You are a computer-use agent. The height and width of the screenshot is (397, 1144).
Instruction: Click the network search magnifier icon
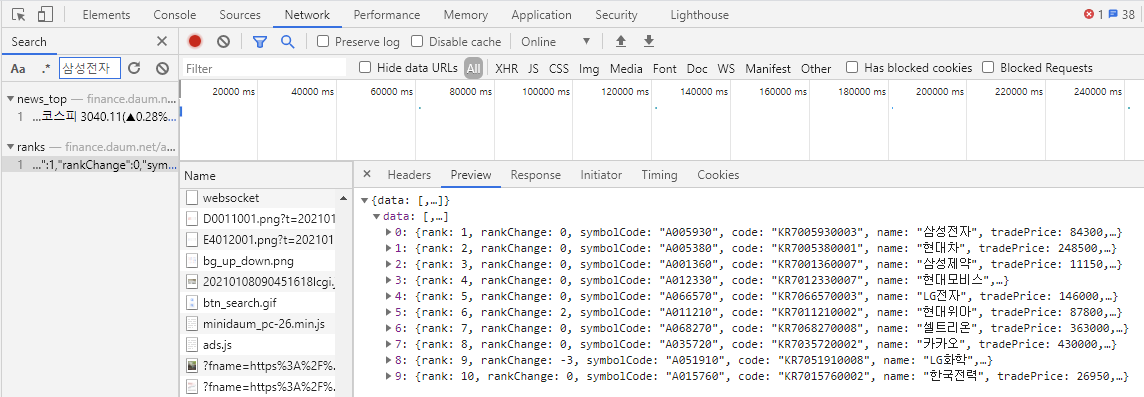(x=287, y=42)
